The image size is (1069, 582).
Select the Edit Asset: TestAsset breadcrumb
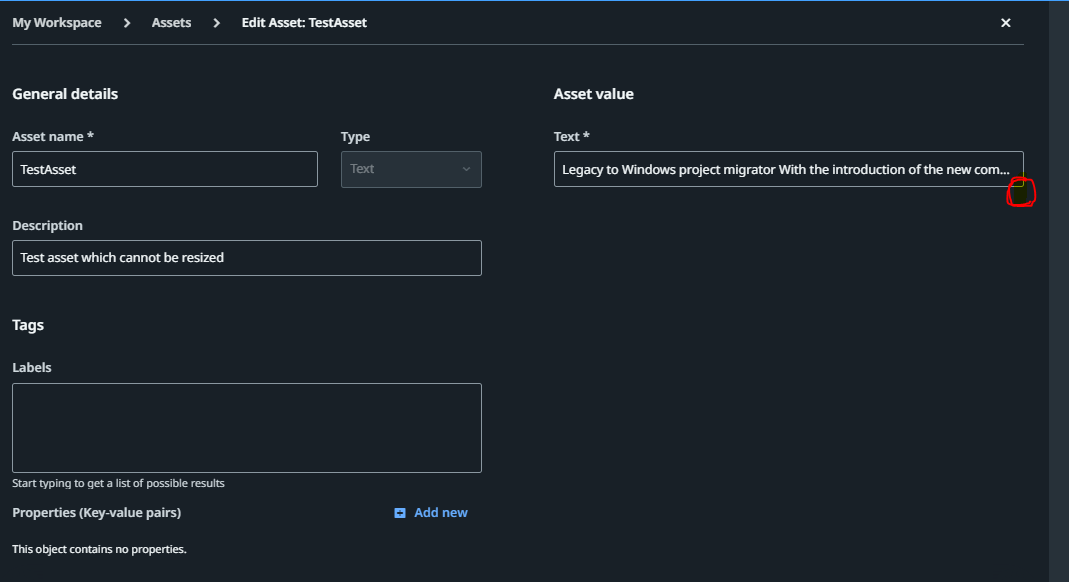(x=304, y=23)
